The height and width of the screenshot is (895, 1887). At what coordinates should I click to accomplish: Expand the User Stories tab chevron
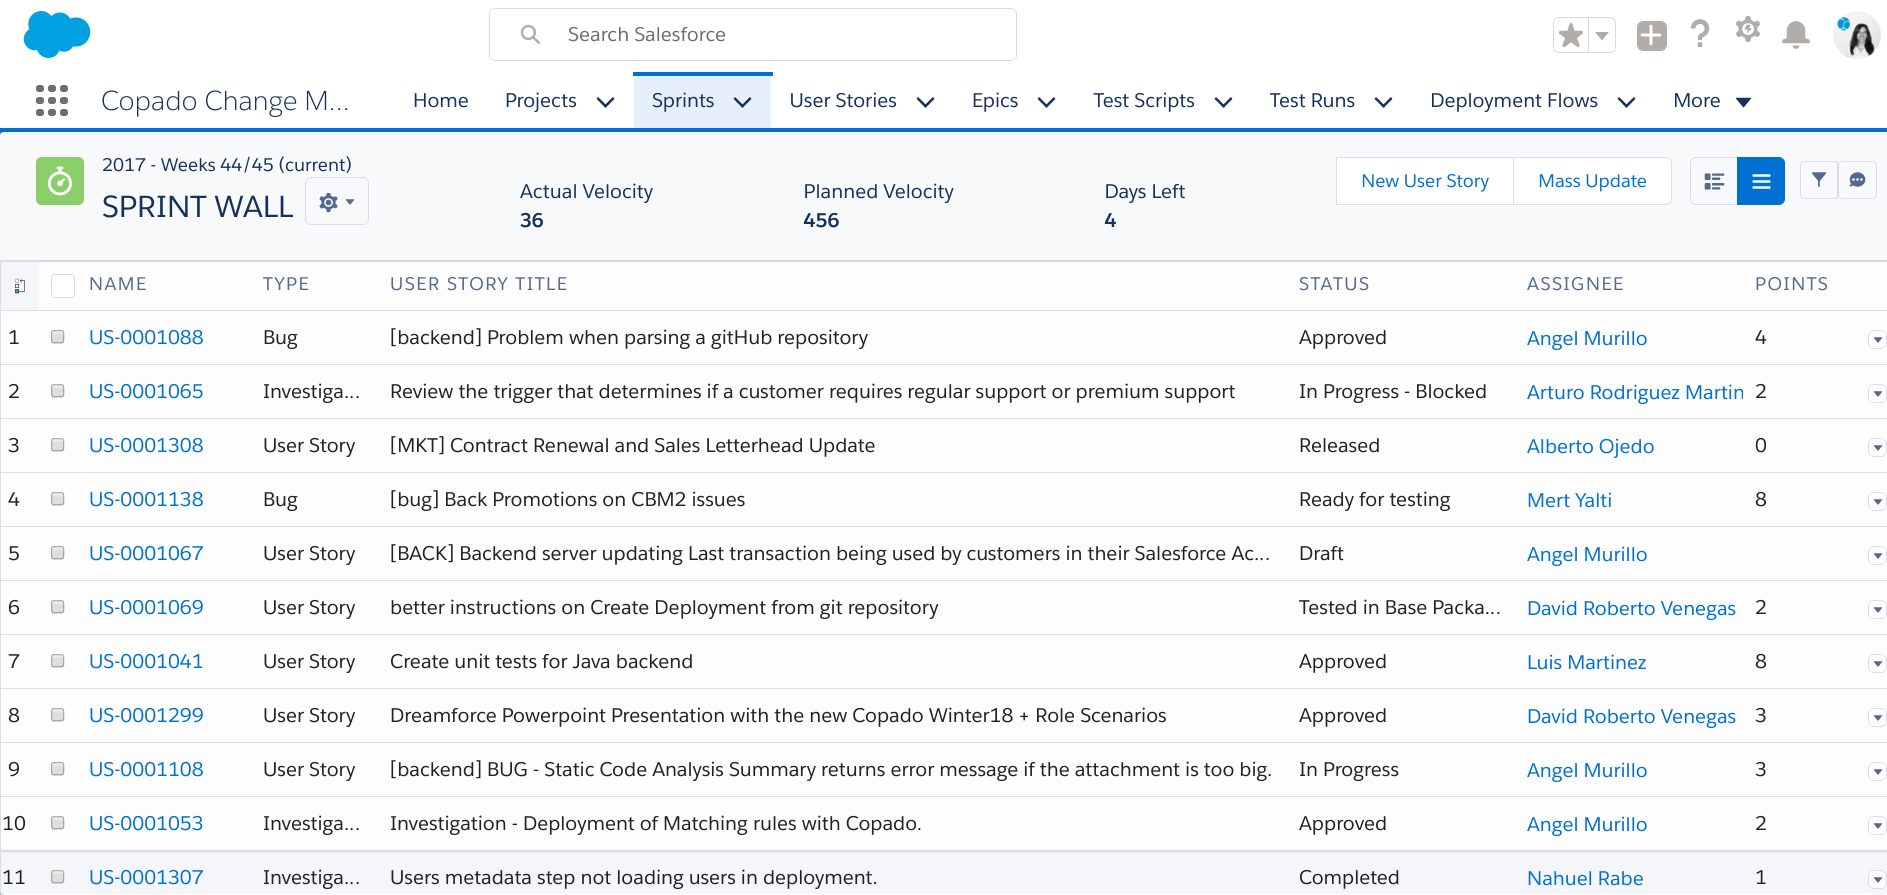click(x=925, y=102)
